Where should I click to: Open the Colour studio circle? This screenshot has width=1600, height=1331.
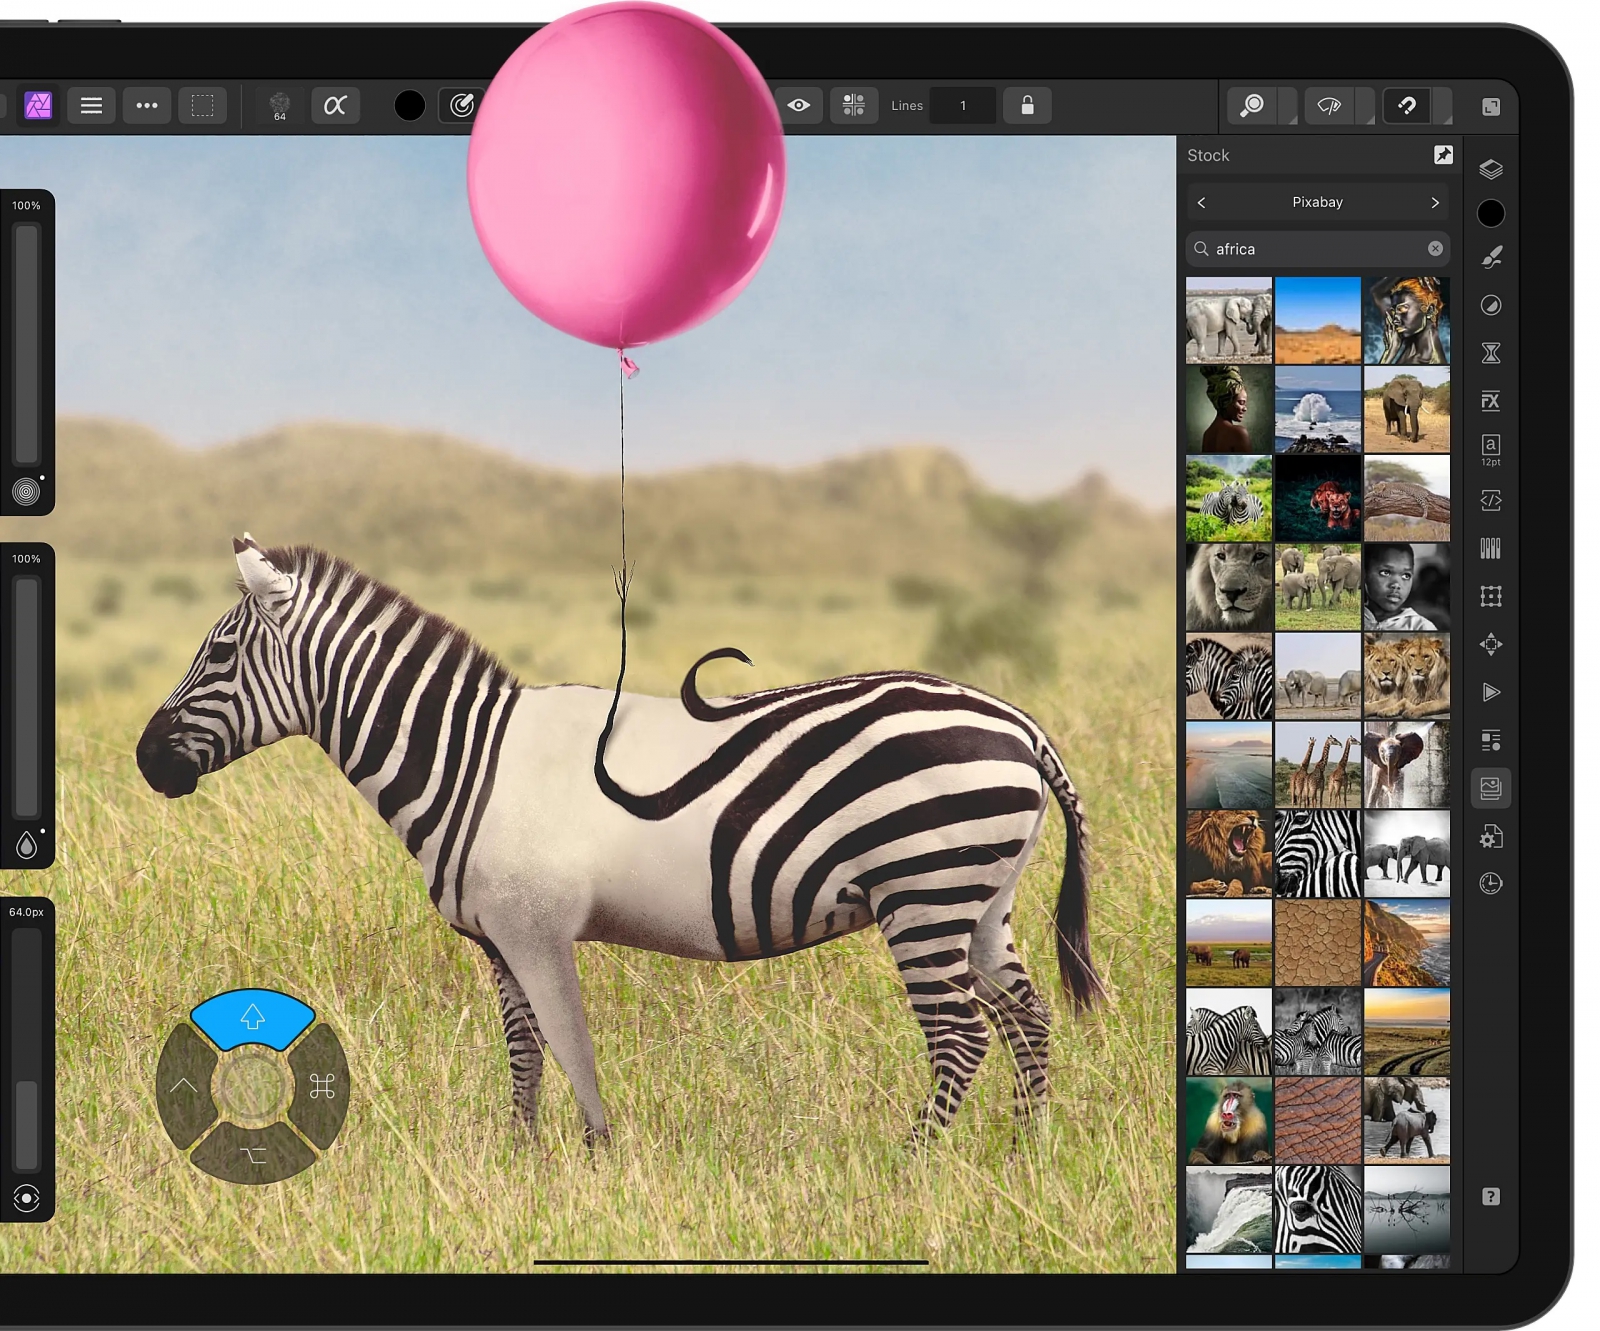point(1491,213)
